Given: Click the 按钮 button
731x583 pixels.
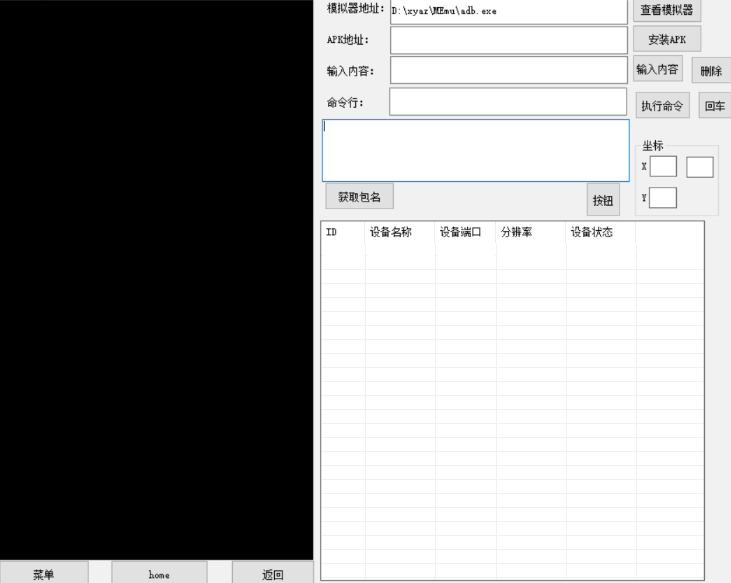Looking at the screenshot, I should (603, 200).
